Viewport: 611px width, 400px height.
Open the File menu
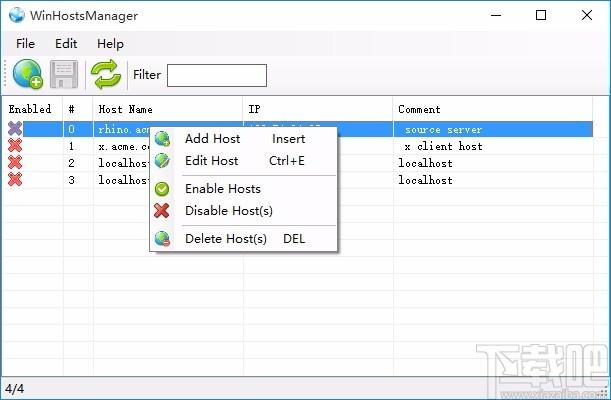(x=25, y=44)
